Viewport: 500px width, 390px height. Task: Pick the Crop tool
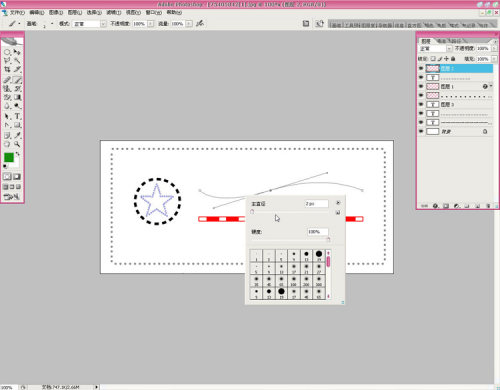[7, 69]
